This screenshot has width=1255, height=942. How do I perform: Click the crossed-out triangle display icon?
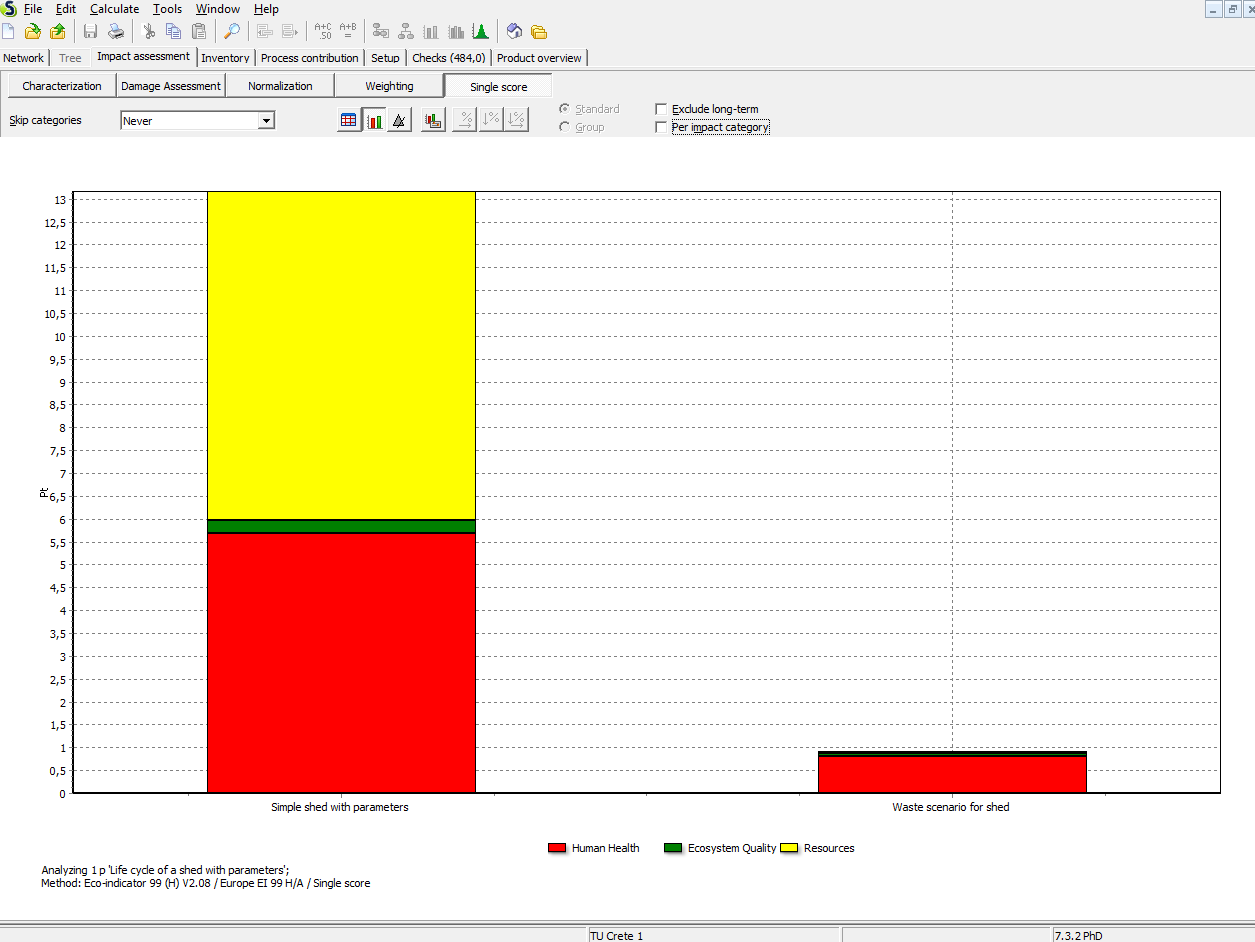click(399, 120)
